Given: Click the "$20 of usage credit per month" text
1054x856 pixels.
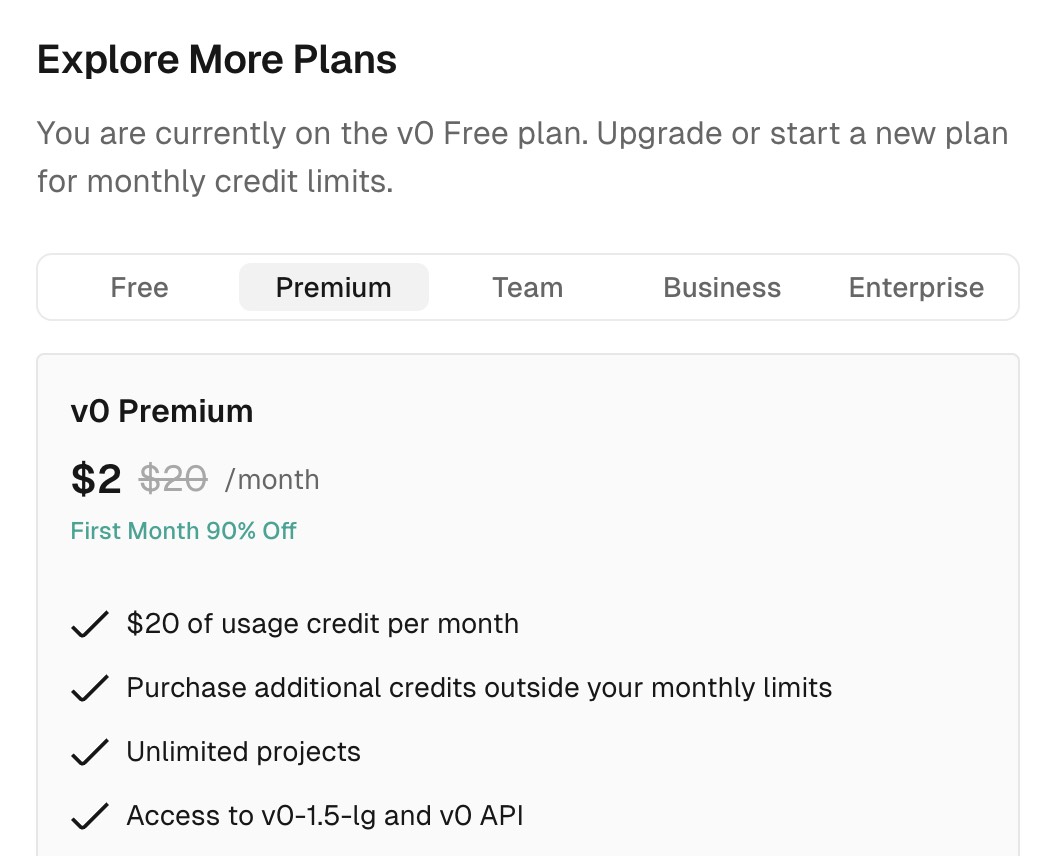Looking at the screenshot, I should point(322,624).
